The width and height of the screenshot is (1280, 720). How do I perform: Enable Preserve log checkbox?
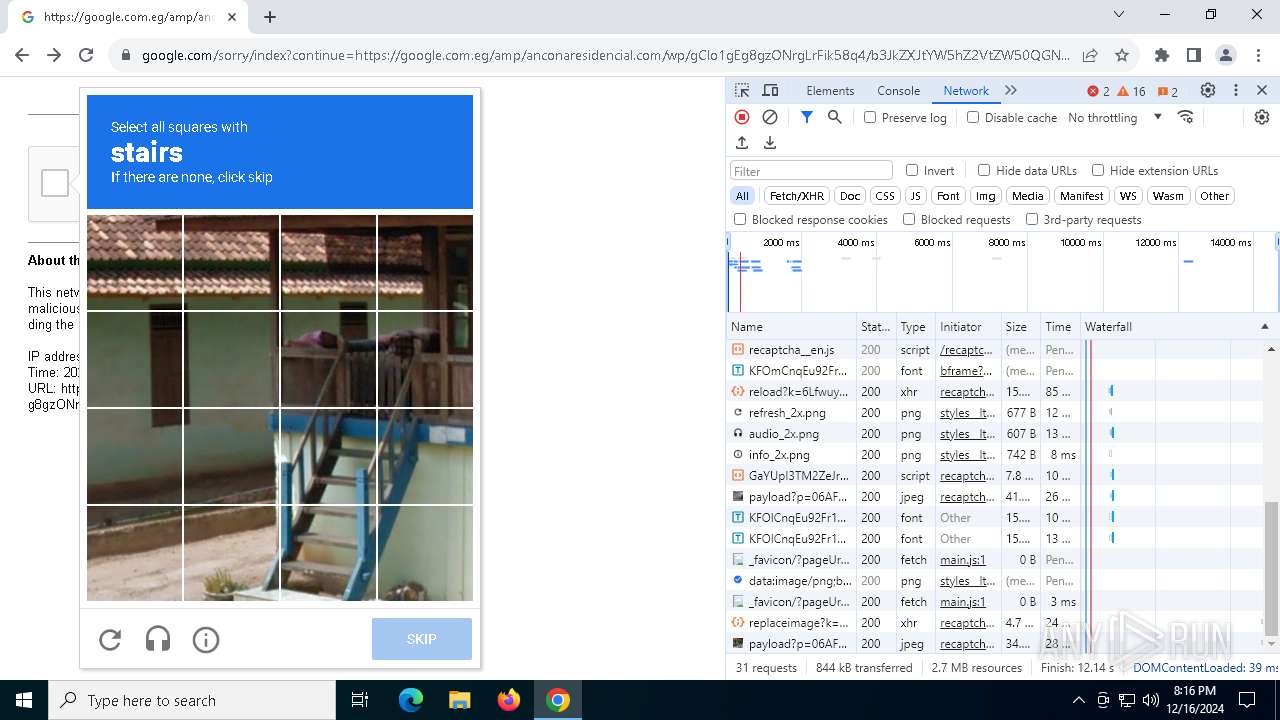pos(870,117)
